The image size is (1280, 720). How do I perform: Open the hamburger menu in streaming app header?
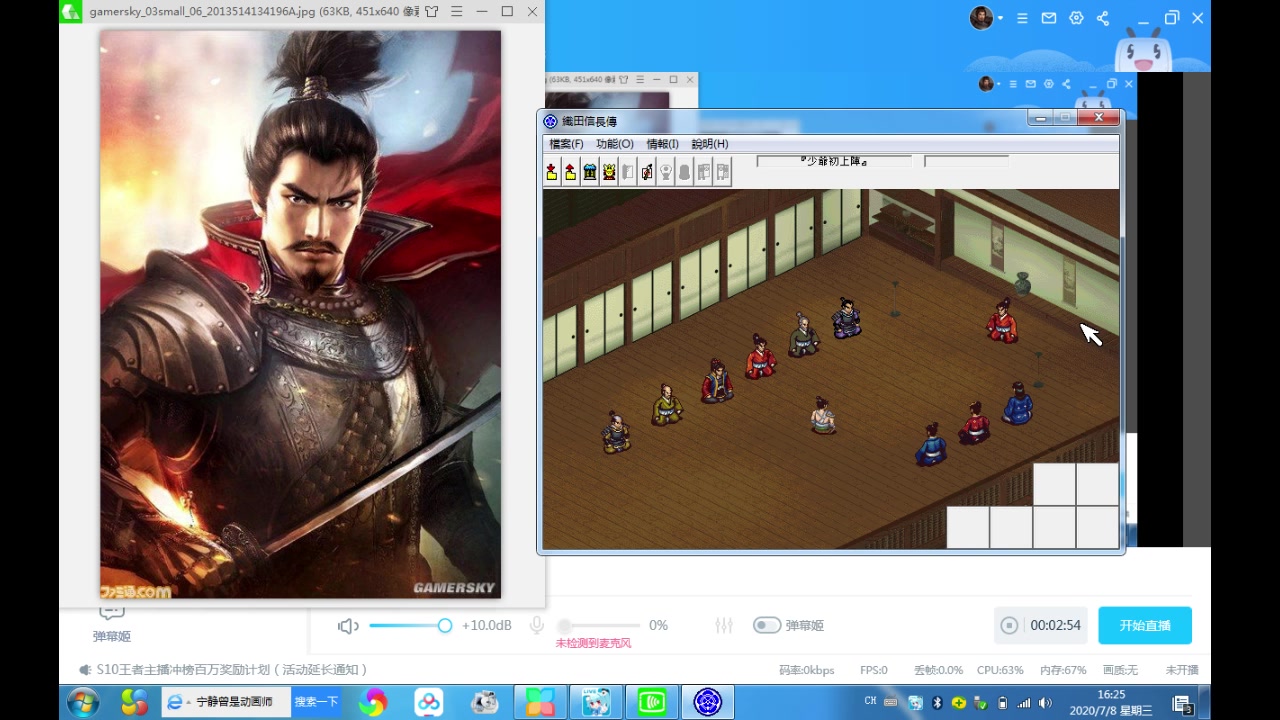click(x=1022, y=18)
